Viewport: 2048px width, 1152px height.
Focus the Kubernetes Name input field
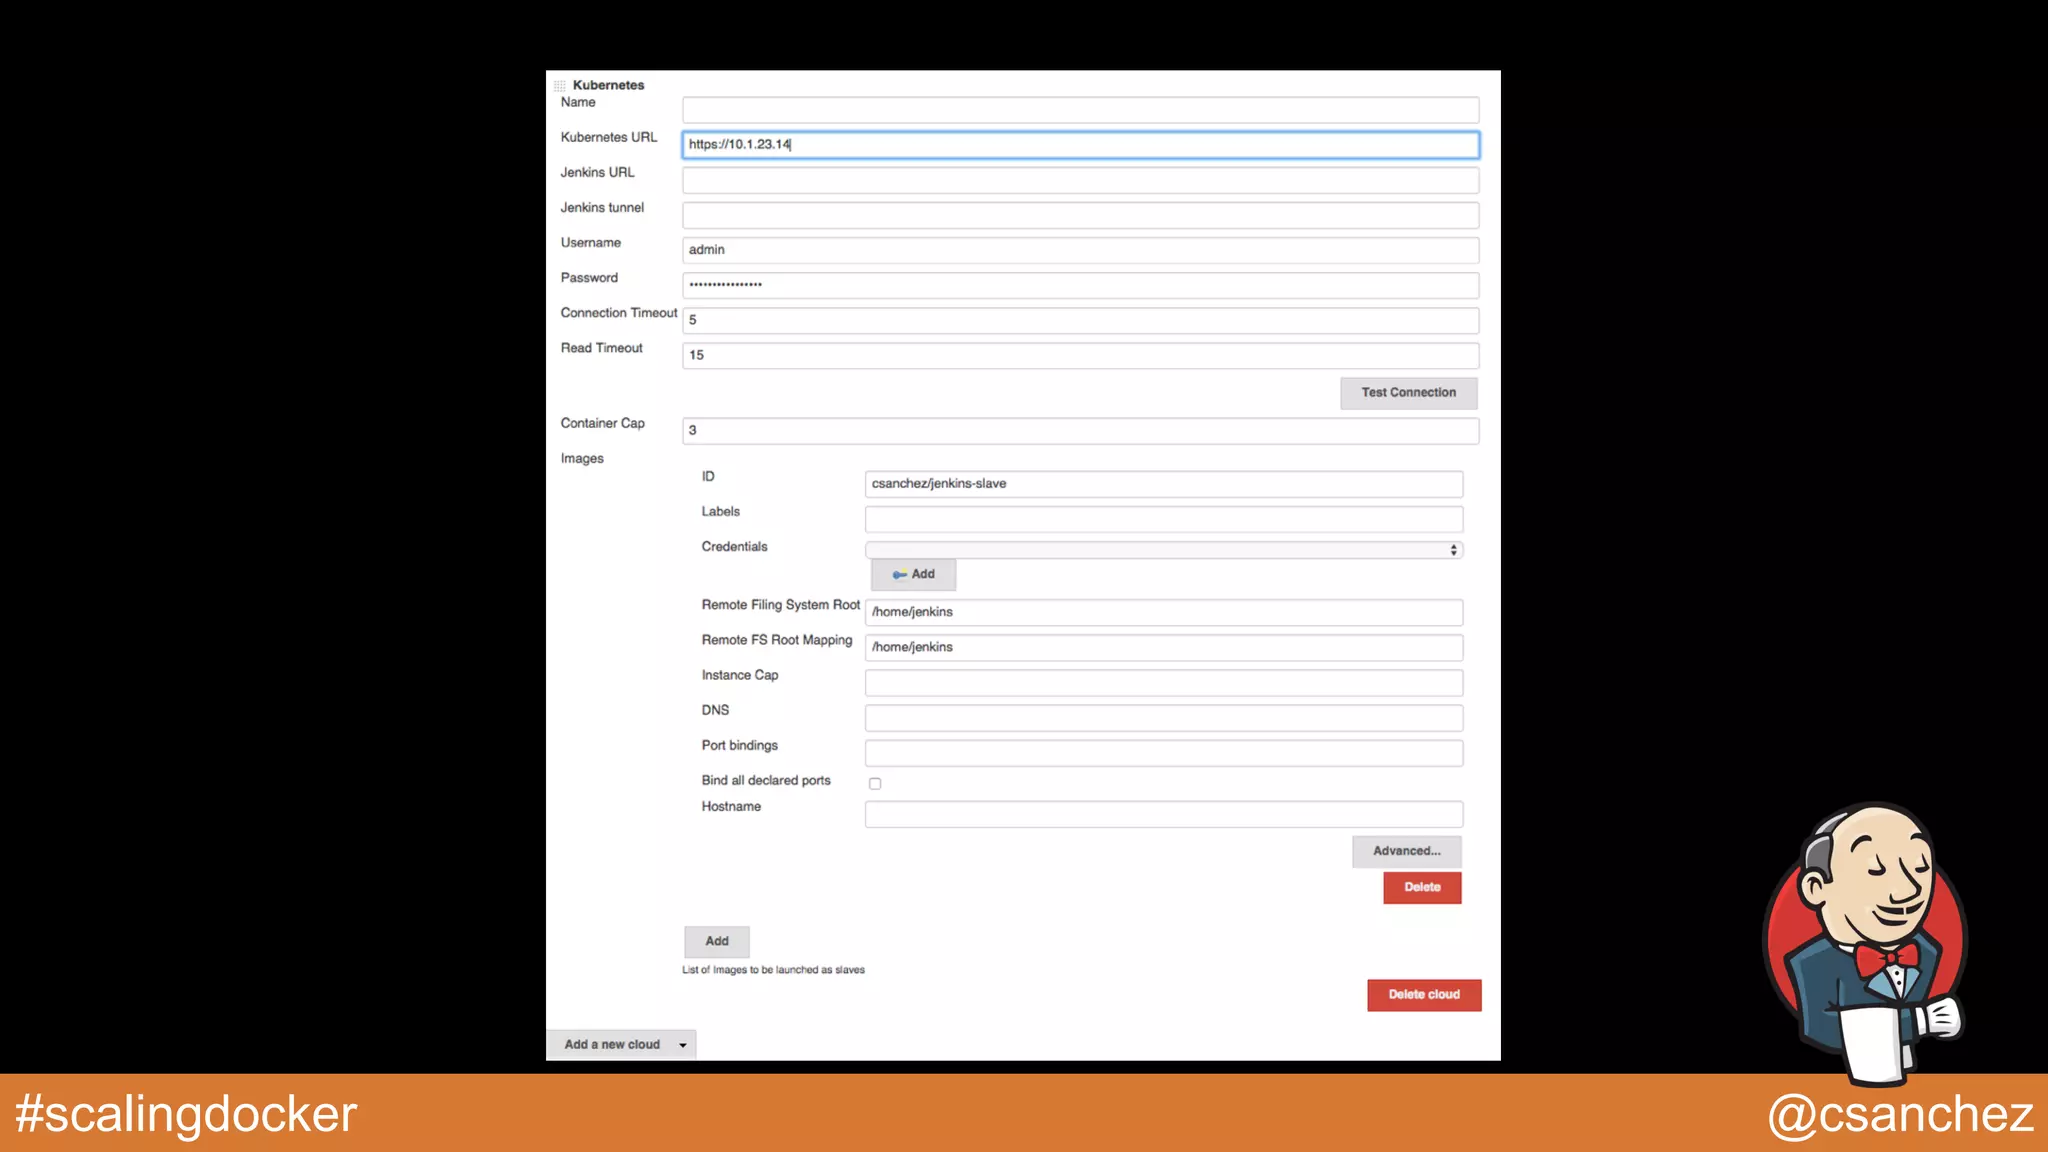pyautogui.click(x=1080, y=109)
